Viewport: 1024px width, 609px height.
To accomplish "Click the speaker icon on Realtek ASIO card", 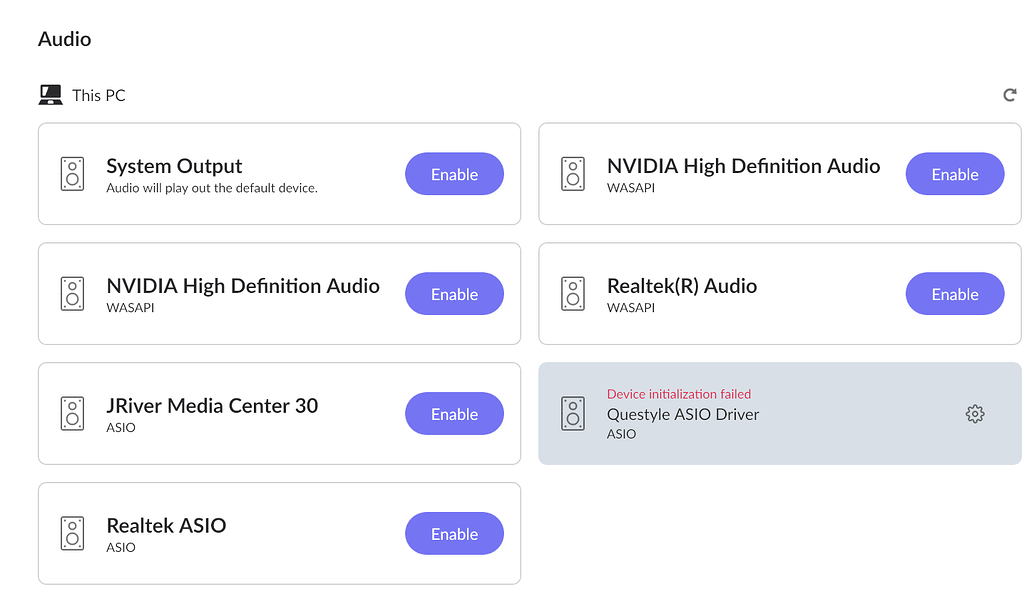I will point(72,533).
